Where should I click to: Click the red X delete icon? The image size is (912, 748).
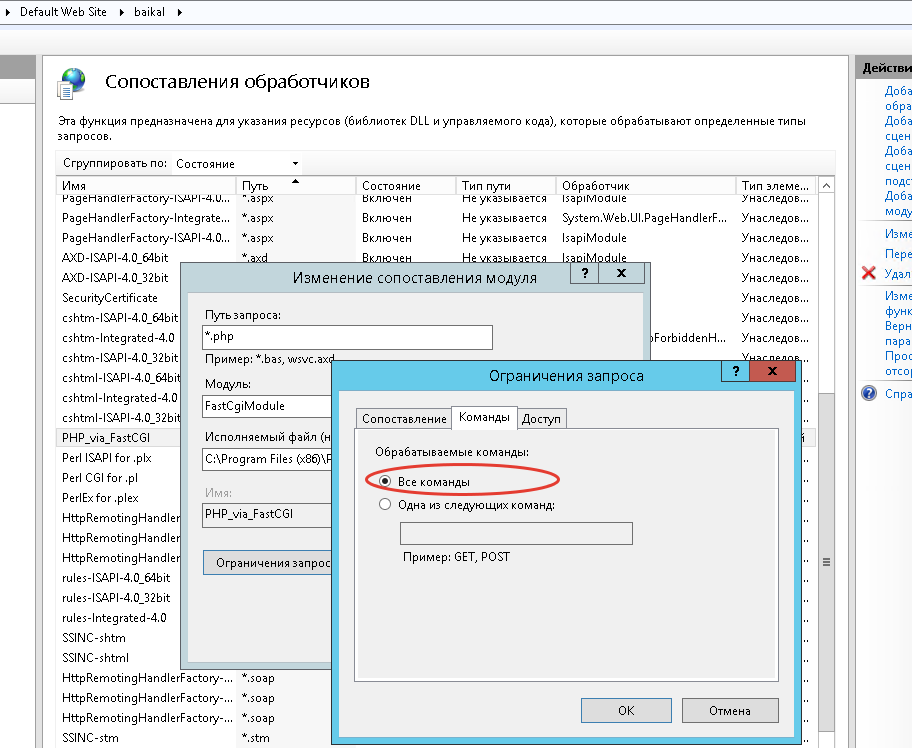pyautogui.click(x=867, y=274)
